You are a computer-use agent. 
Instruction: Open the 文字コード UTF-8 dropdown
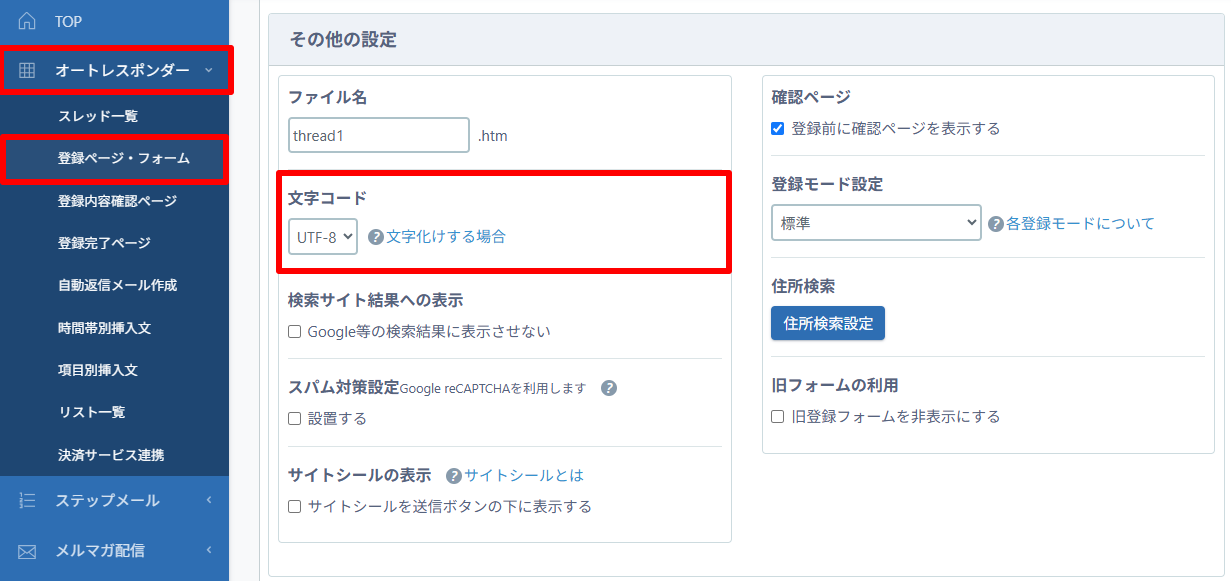tap(323, 237)
